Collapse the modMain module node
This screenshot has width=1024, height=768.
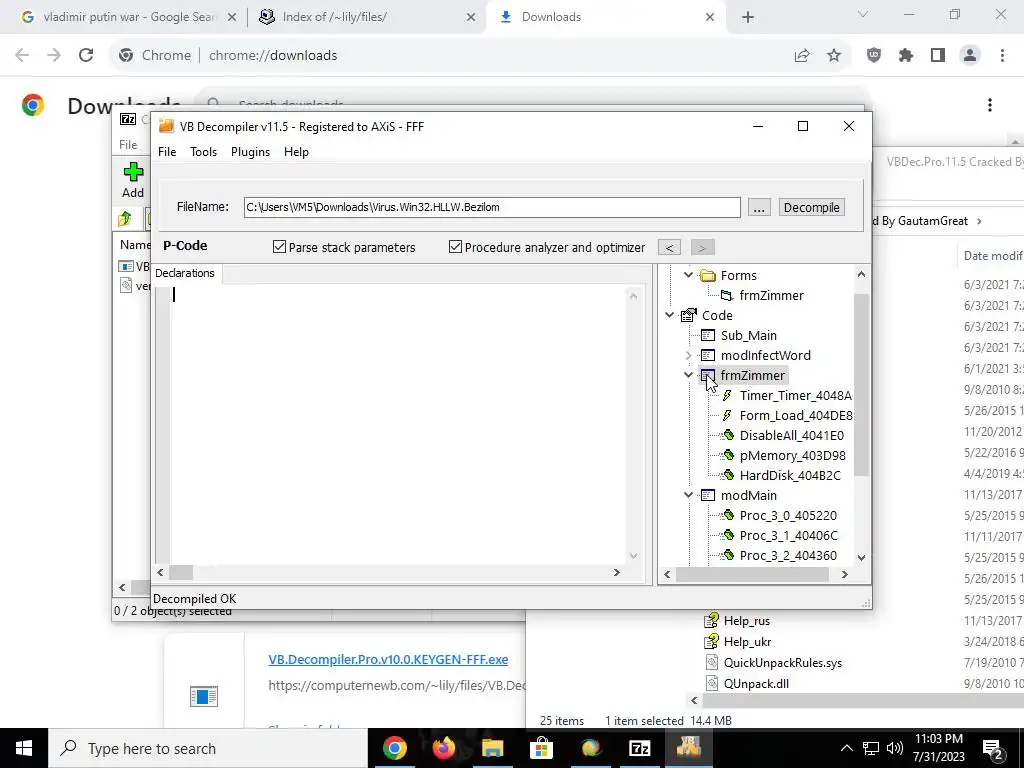pos(688,495)
